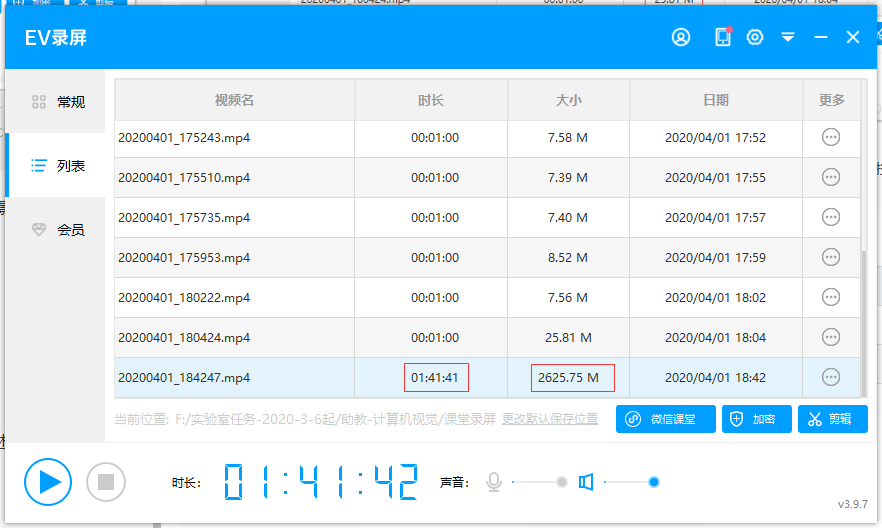Viewport: 882px width, 528px height.
Task: Click the 25.81 M size cell
Action: click(x=568, y=337)
